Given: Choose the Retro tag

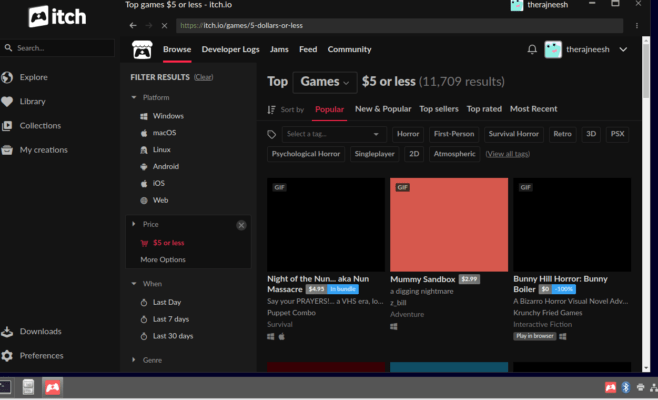Looking at the screenshot, I should pos(562,134).
